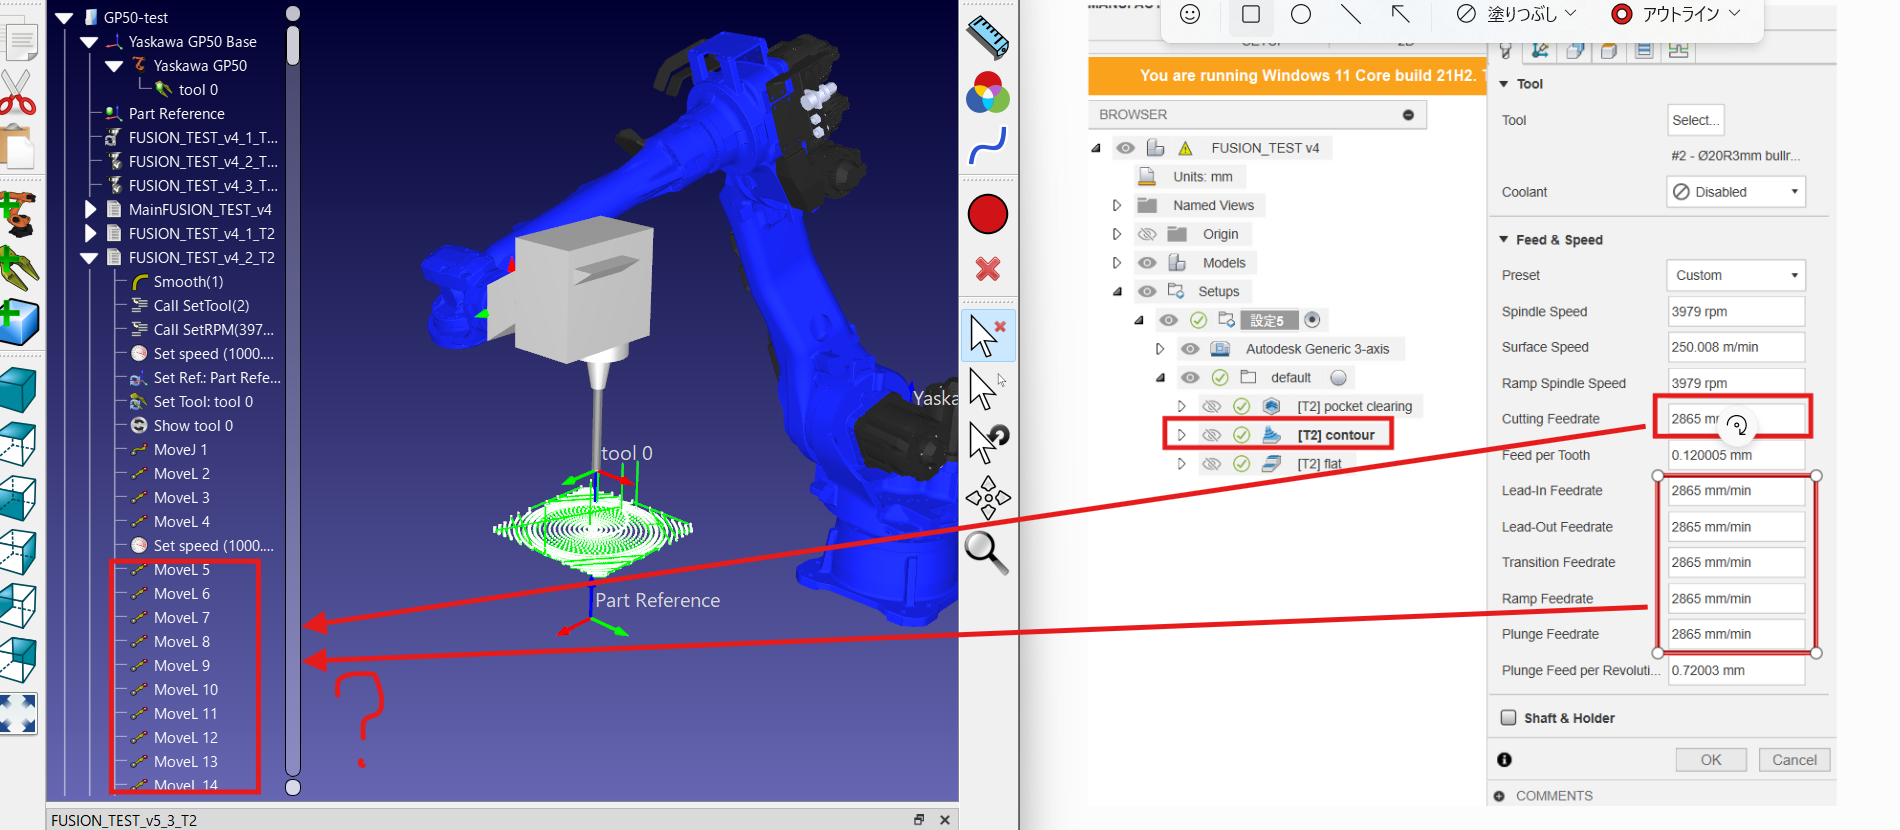Click the tool Select... button
Image resolution: width=1900 pixels, height=830 pixels.
(1695, 120)
